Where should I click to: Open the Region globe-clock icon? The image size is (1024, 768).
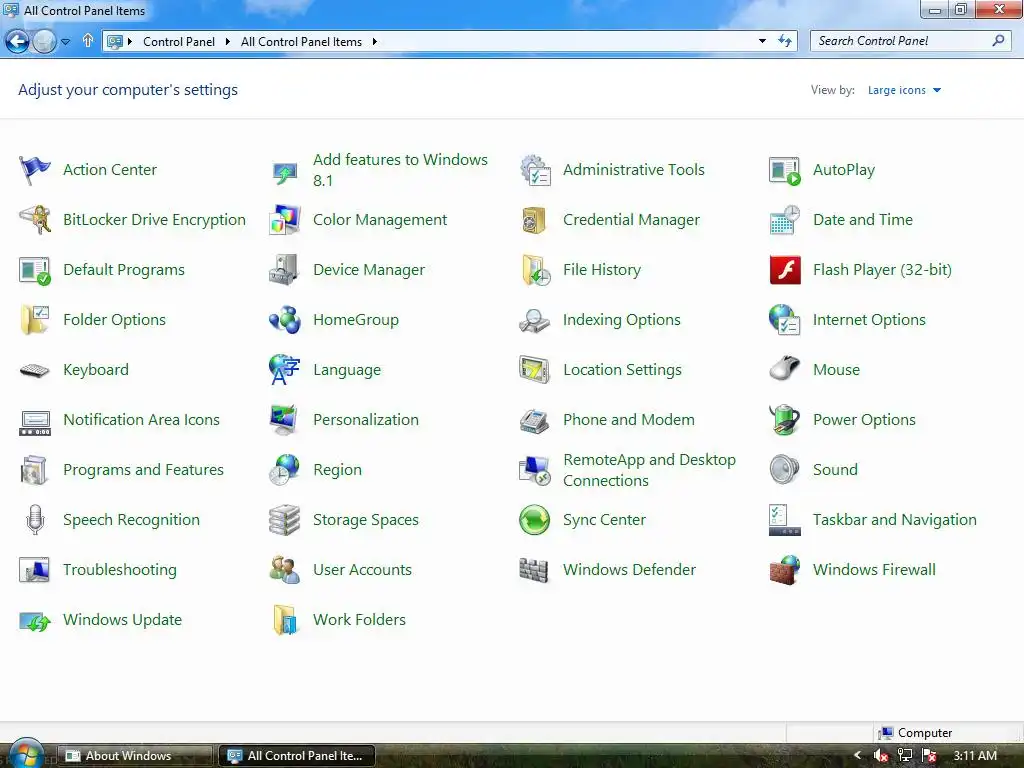click(285, 470)
